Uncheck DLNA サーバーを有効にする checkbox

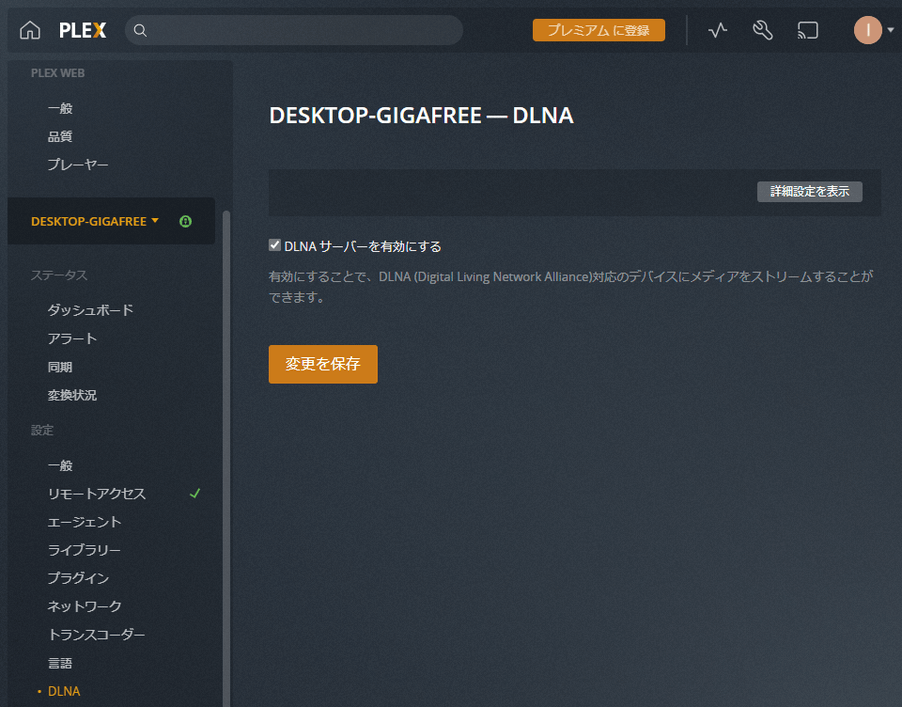(x=275, y=246)
